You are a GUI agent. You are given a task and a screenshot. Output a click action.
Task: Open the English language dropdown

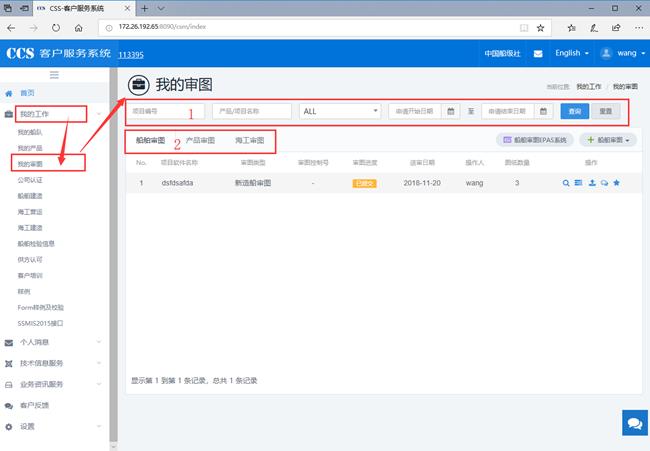[x=571, y=53]
